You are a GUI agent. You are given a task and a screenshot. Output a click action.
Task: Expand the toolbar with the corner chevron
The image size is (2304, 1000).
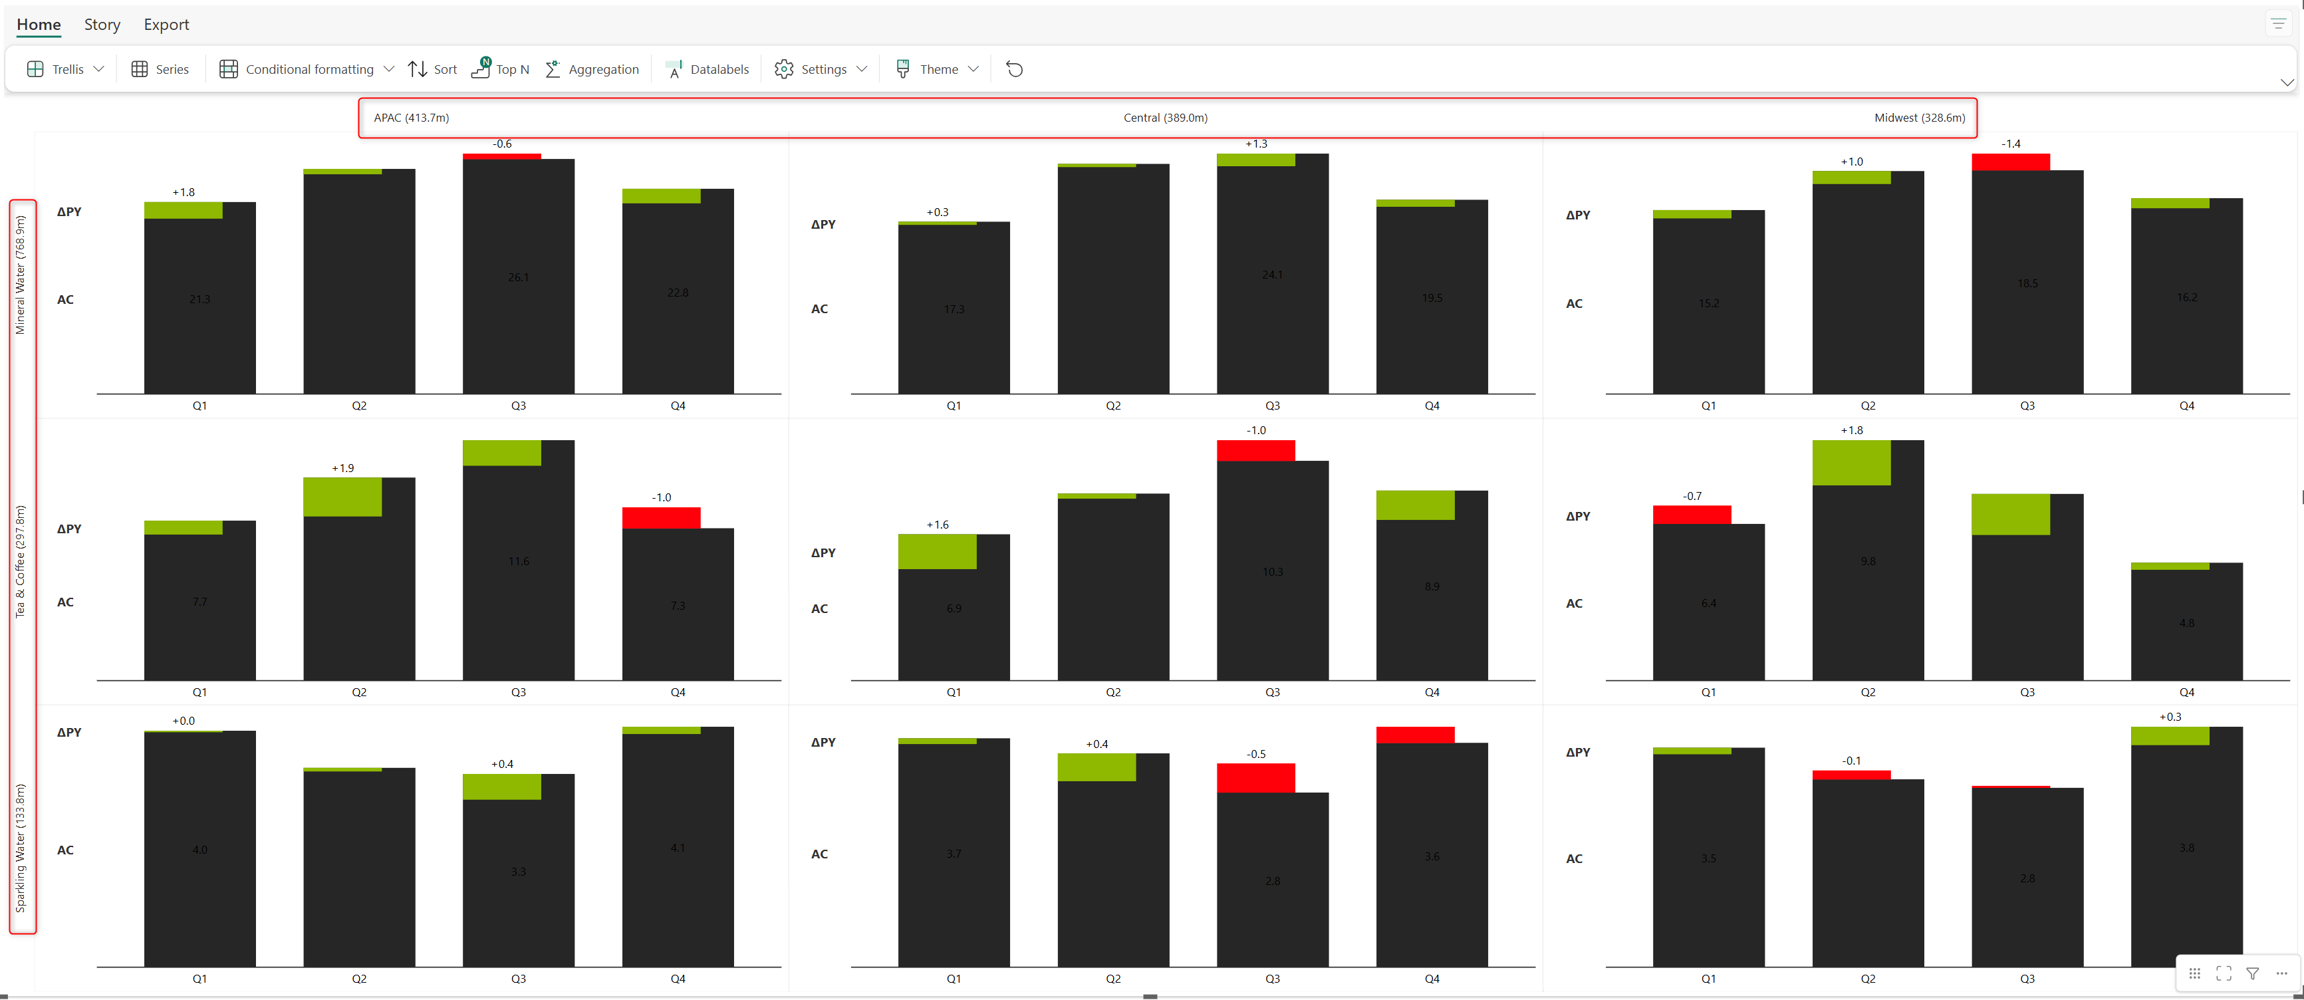pyautogui.click(x=2286, y=83)
